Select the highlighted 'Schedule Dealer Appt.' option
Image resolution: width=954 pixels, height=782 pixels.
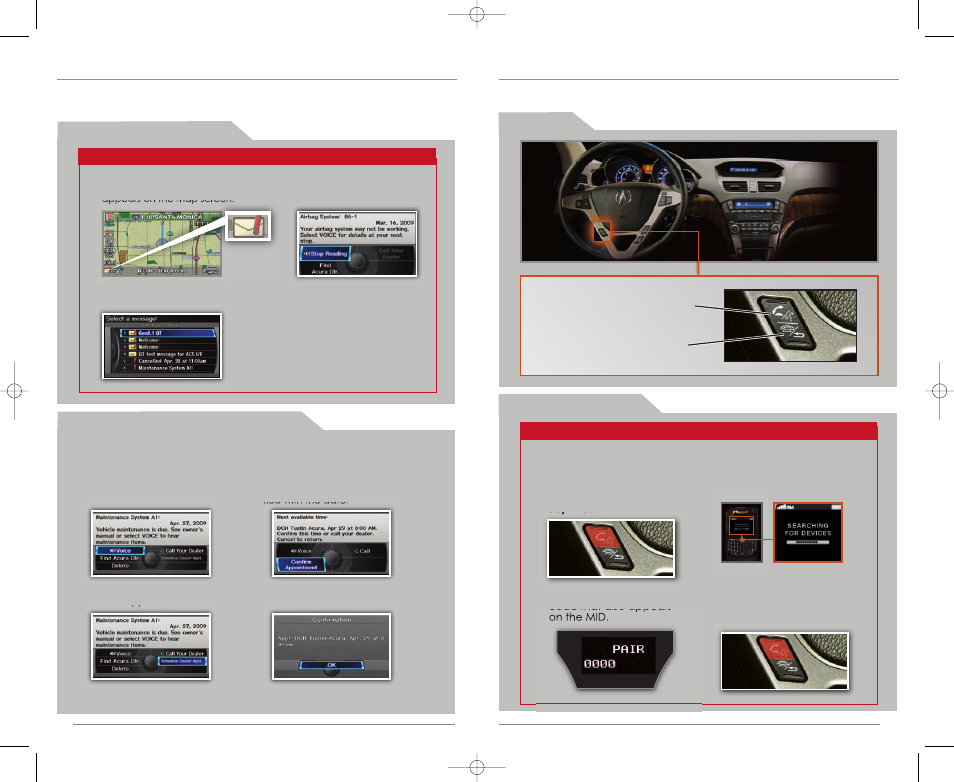(182, 661)
